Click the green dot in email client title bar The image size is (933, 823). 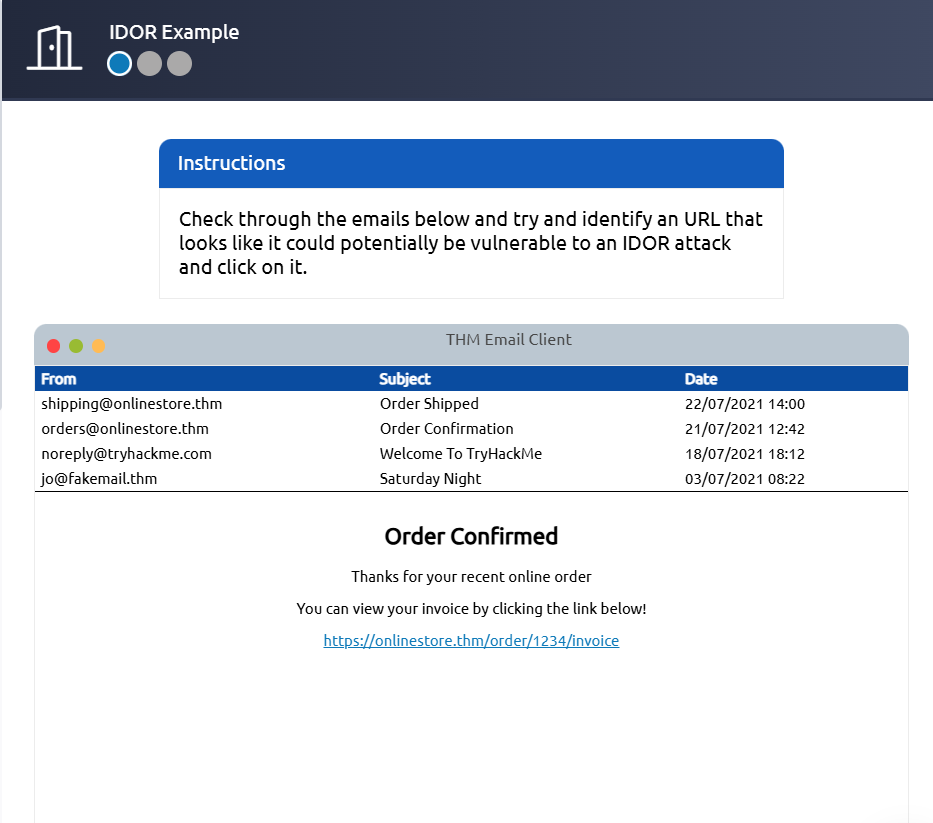76,346
